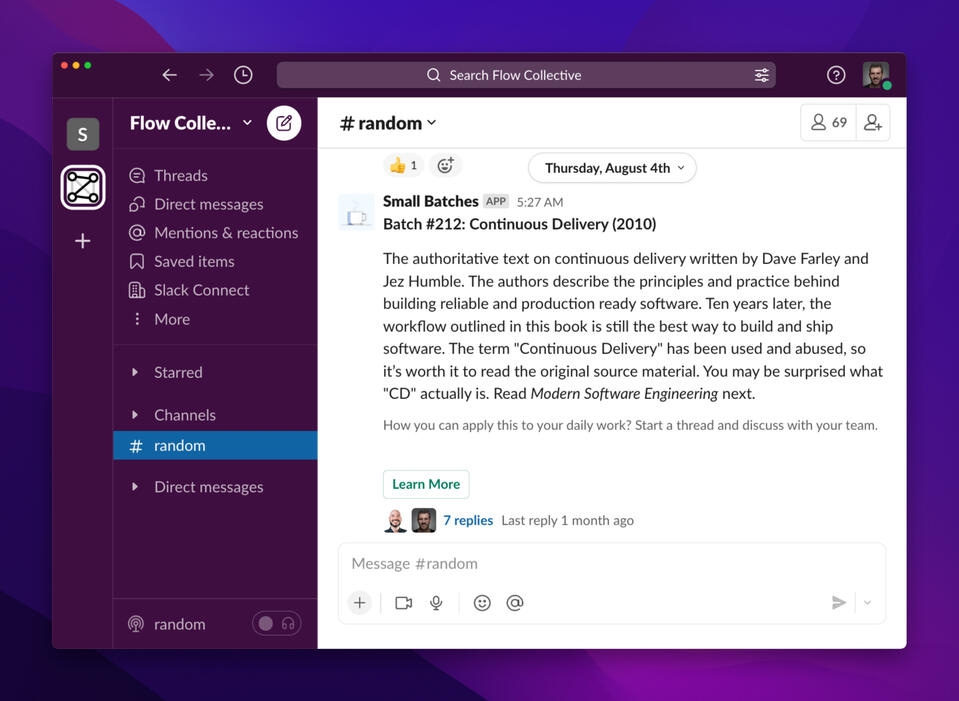This screenshot has height=701, width=959.
Task: Open the user profile avatar
Action: point(876,75)
